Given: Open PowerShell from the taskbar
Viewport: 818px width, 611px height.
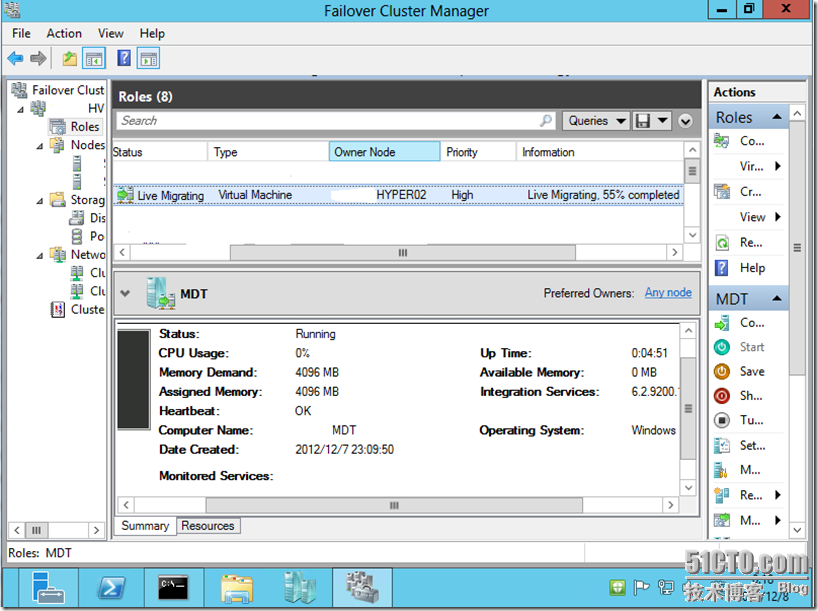Looking at the screenshot, I should click(x=111, y=588).
